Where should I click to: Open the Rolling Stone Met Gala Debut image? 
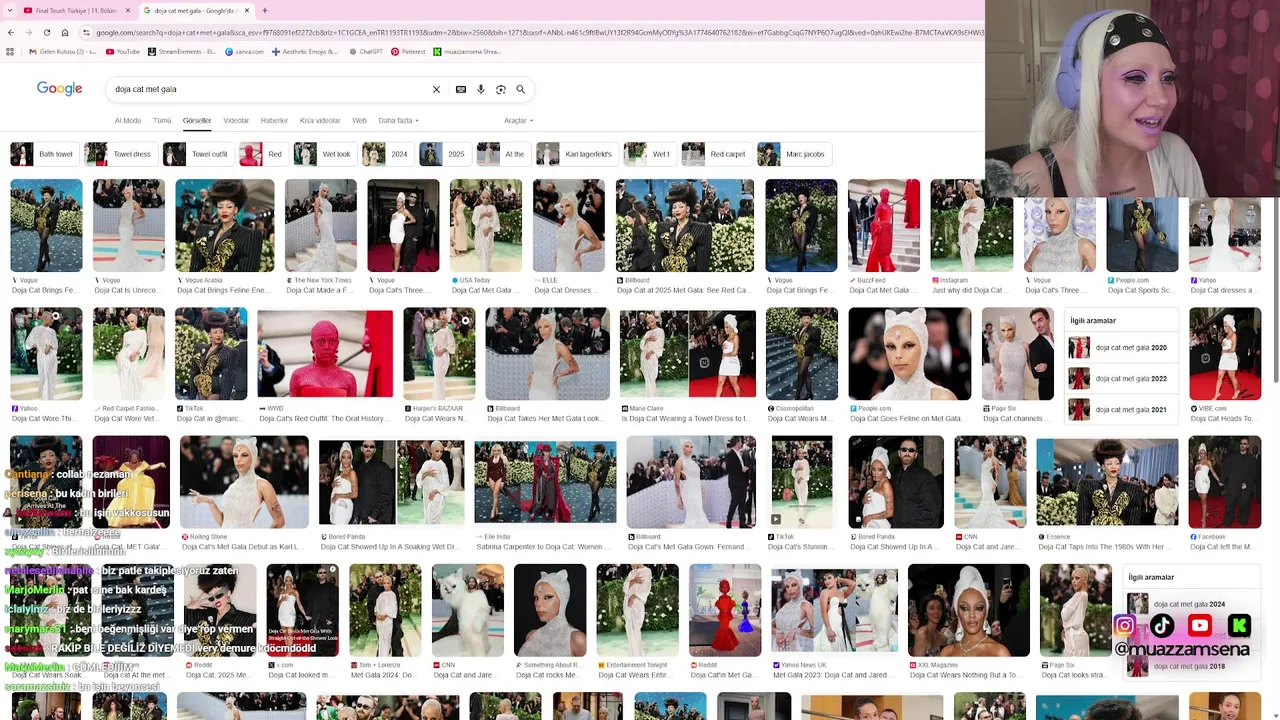tap(244, 482)
